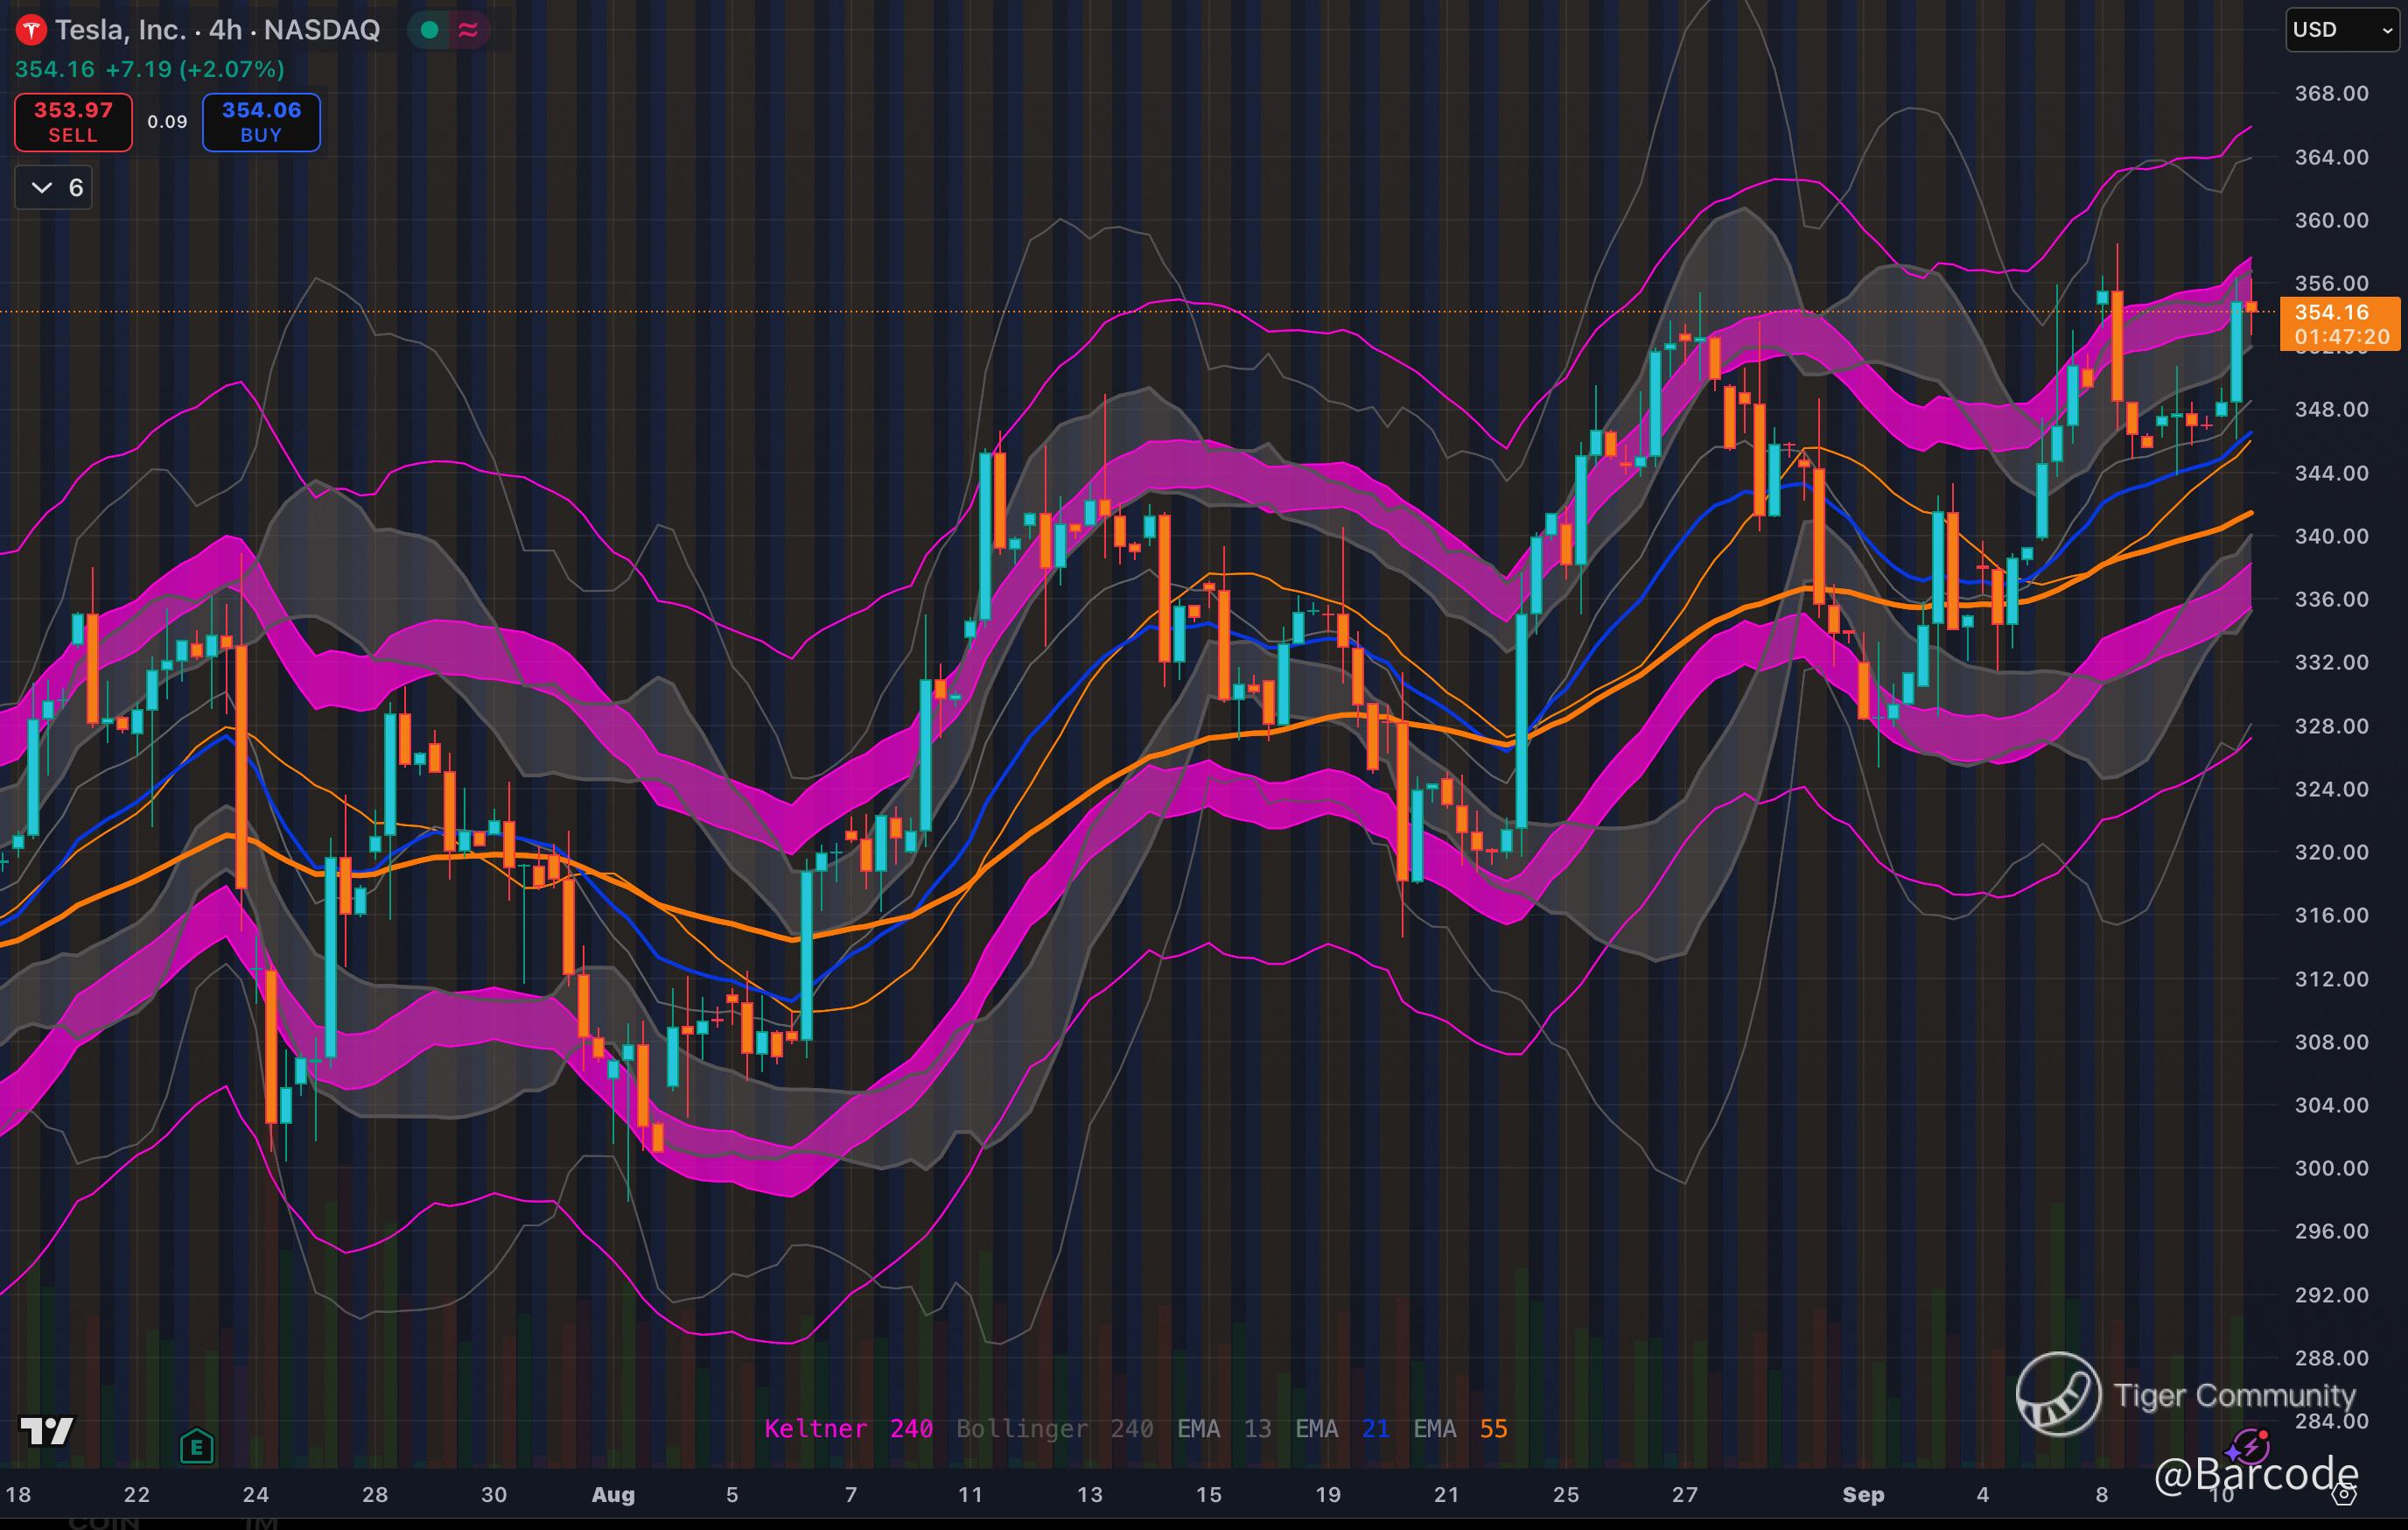Expand the collapsed 6 indicators legend
This screenshot has height=1530, width=2408.
point(54,187)
